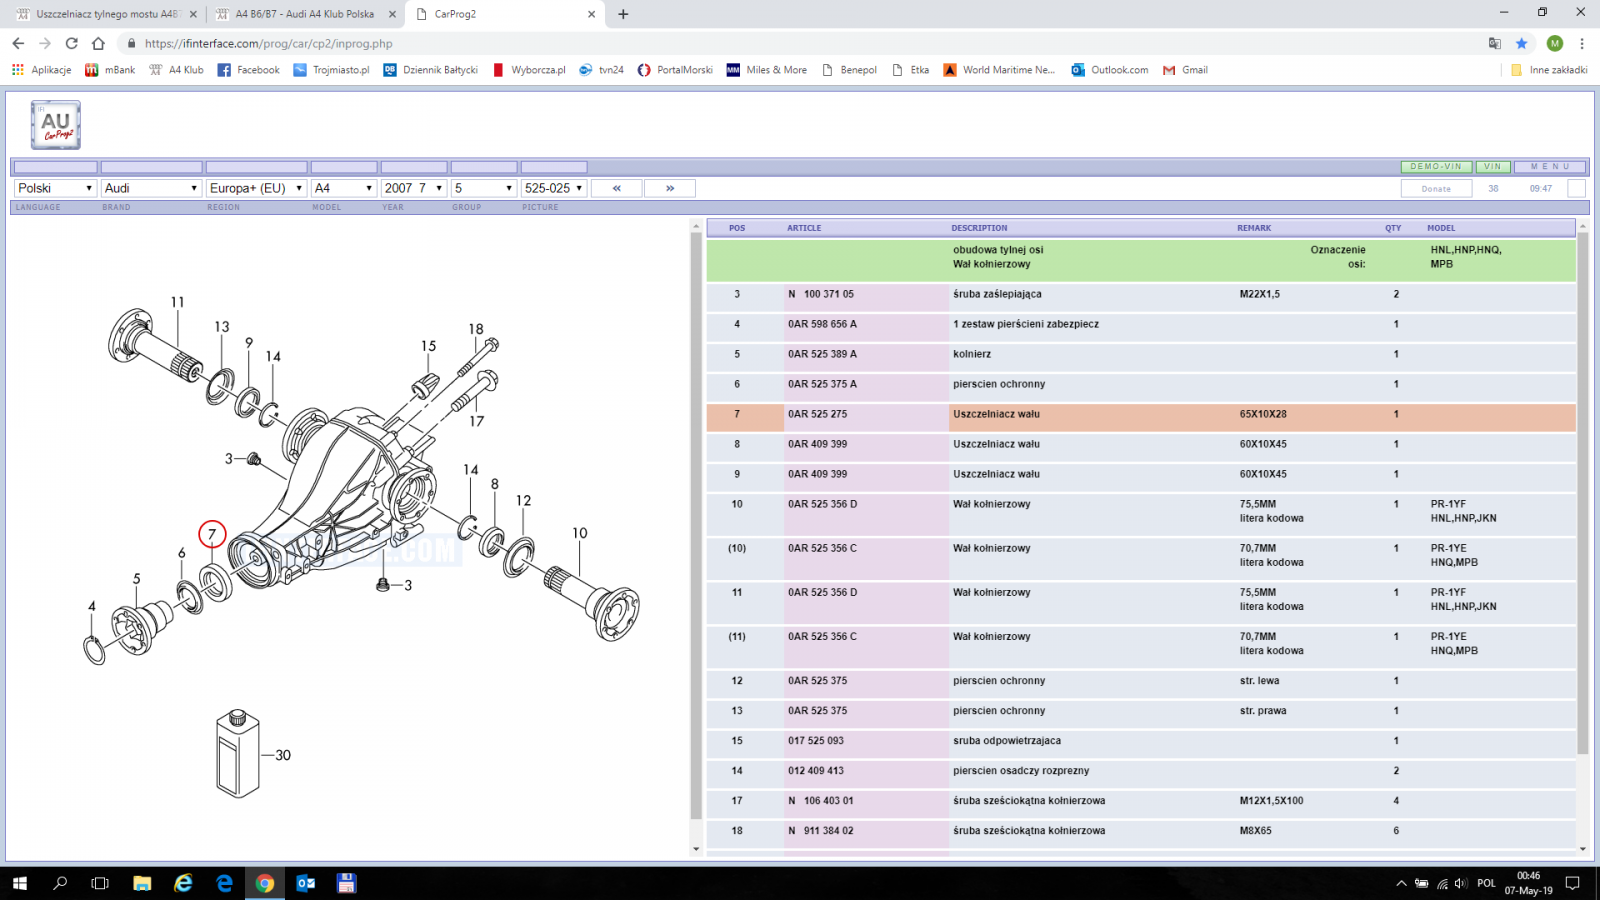
Task: Go back with browser back arrow
Action: pos(18,43)
